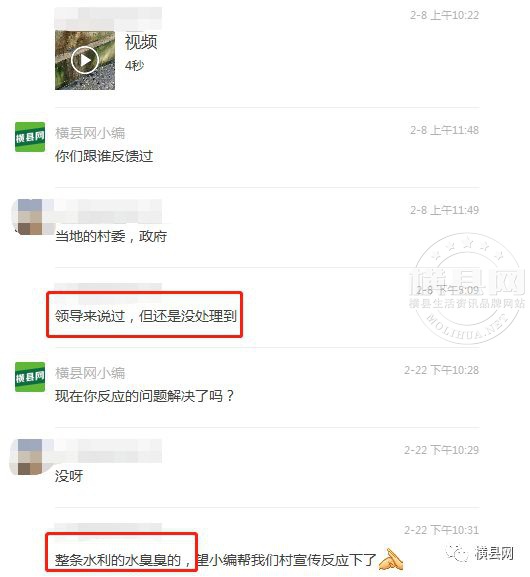Image resolution: width=530 pixels, height=577 pixels.
Task: Click the circular 横县网 stamp watermark
Action: pos(468,288)
